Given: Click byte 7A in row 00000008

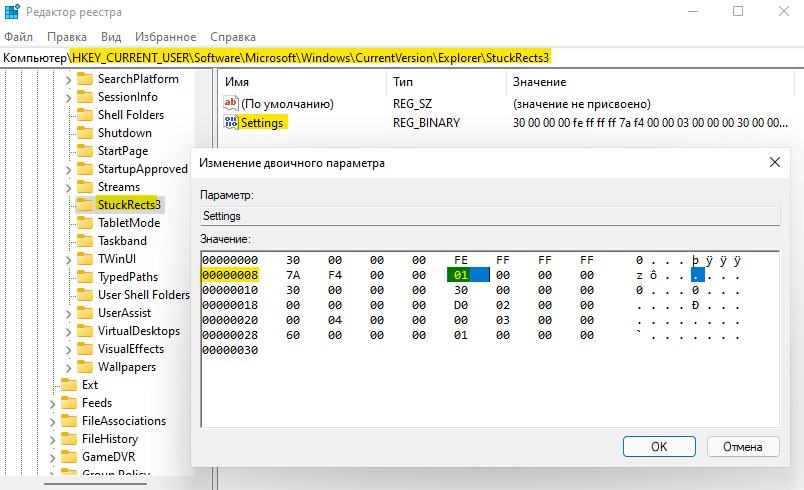Looking at the screenshot, I should [293, 275].
